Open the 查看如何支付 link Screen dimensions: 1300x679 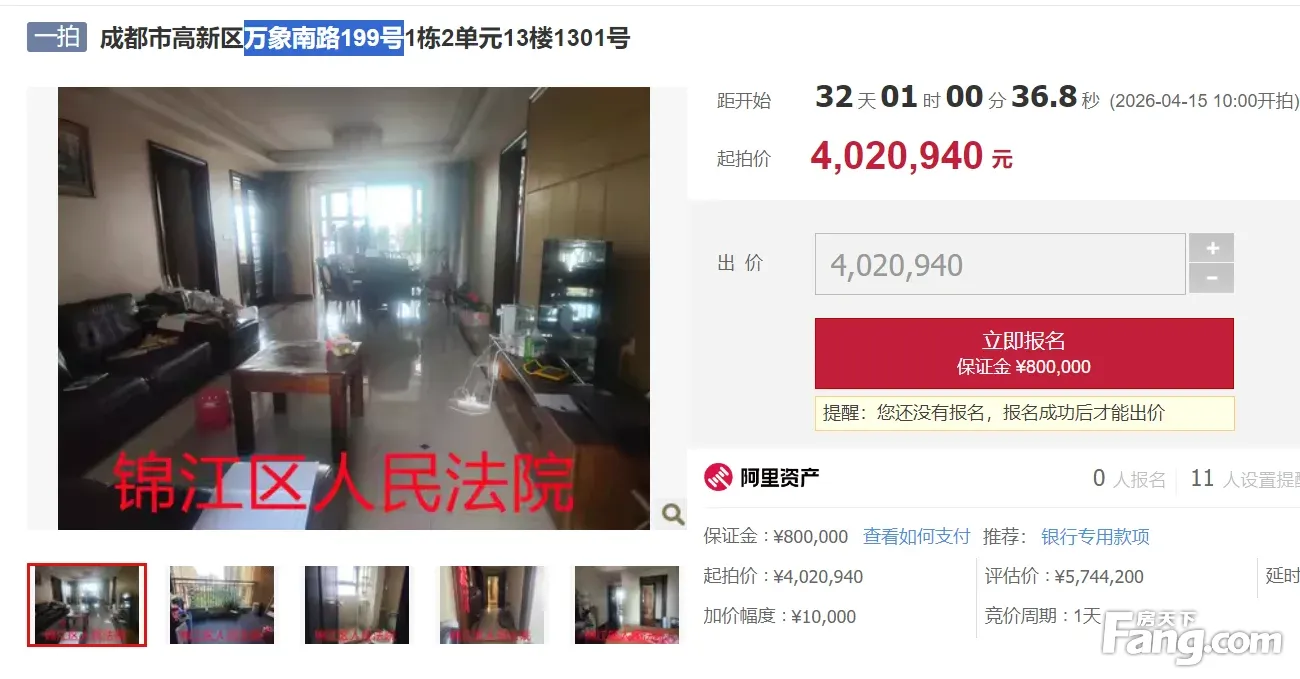click(917, 537)
